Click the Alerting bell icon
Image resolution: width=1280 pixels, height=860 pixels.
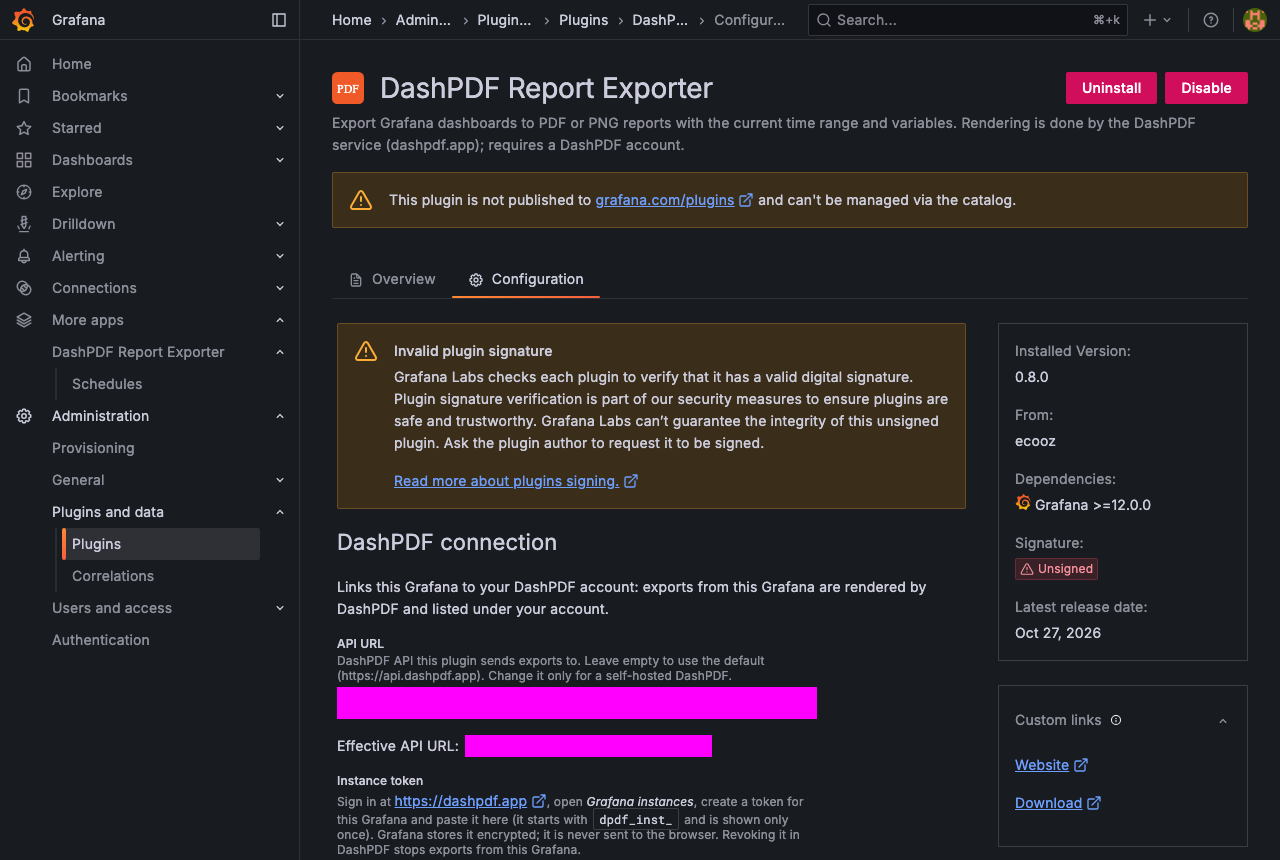pos(24,256)
